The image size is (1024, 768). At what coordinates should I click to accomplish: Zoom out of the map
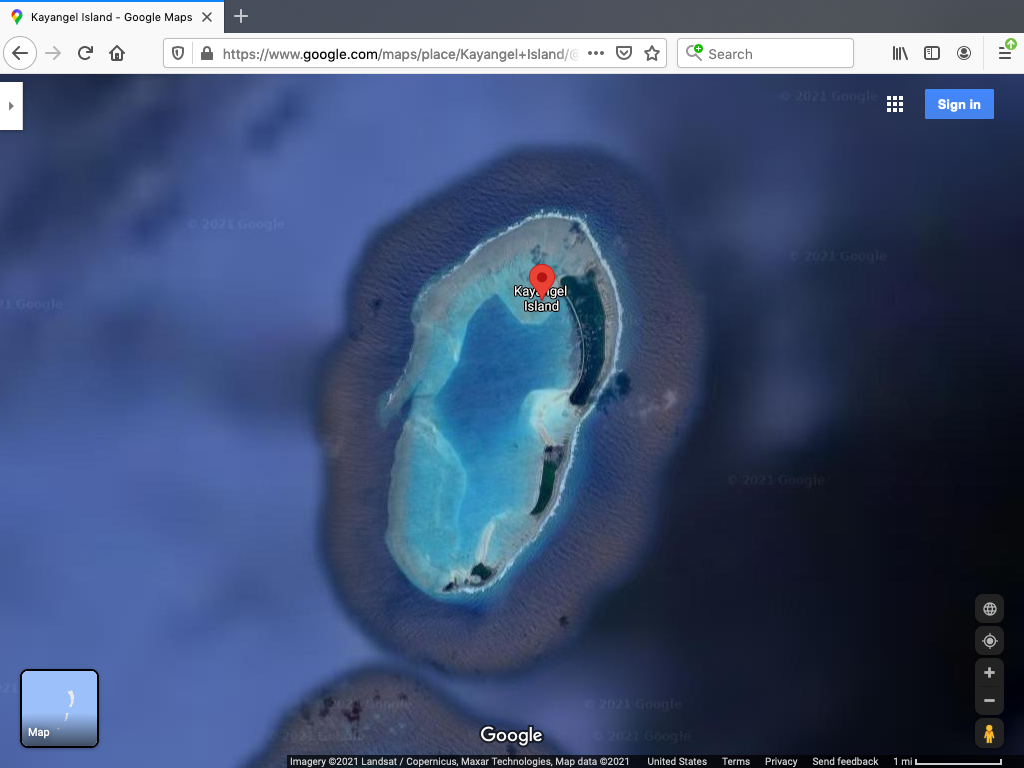[x=989, y=701]
